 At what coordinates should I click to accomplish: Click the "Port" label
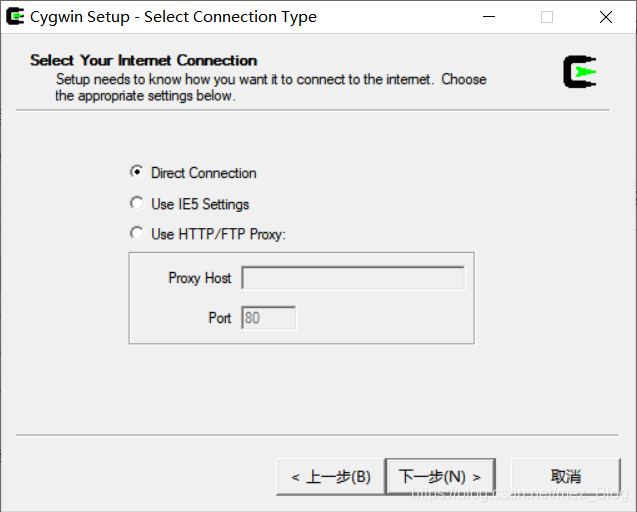(x=219, y=318)
